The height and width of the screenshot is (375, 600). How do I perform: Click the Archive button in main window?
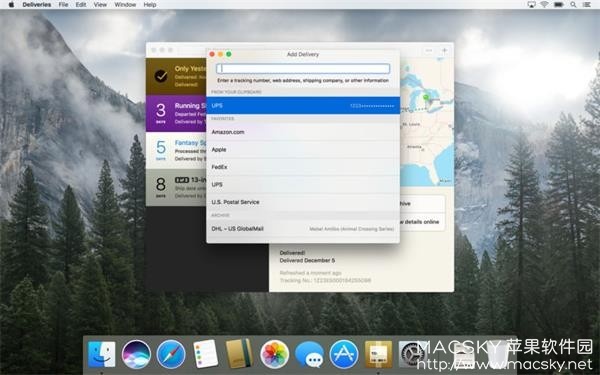click(422, 204)
